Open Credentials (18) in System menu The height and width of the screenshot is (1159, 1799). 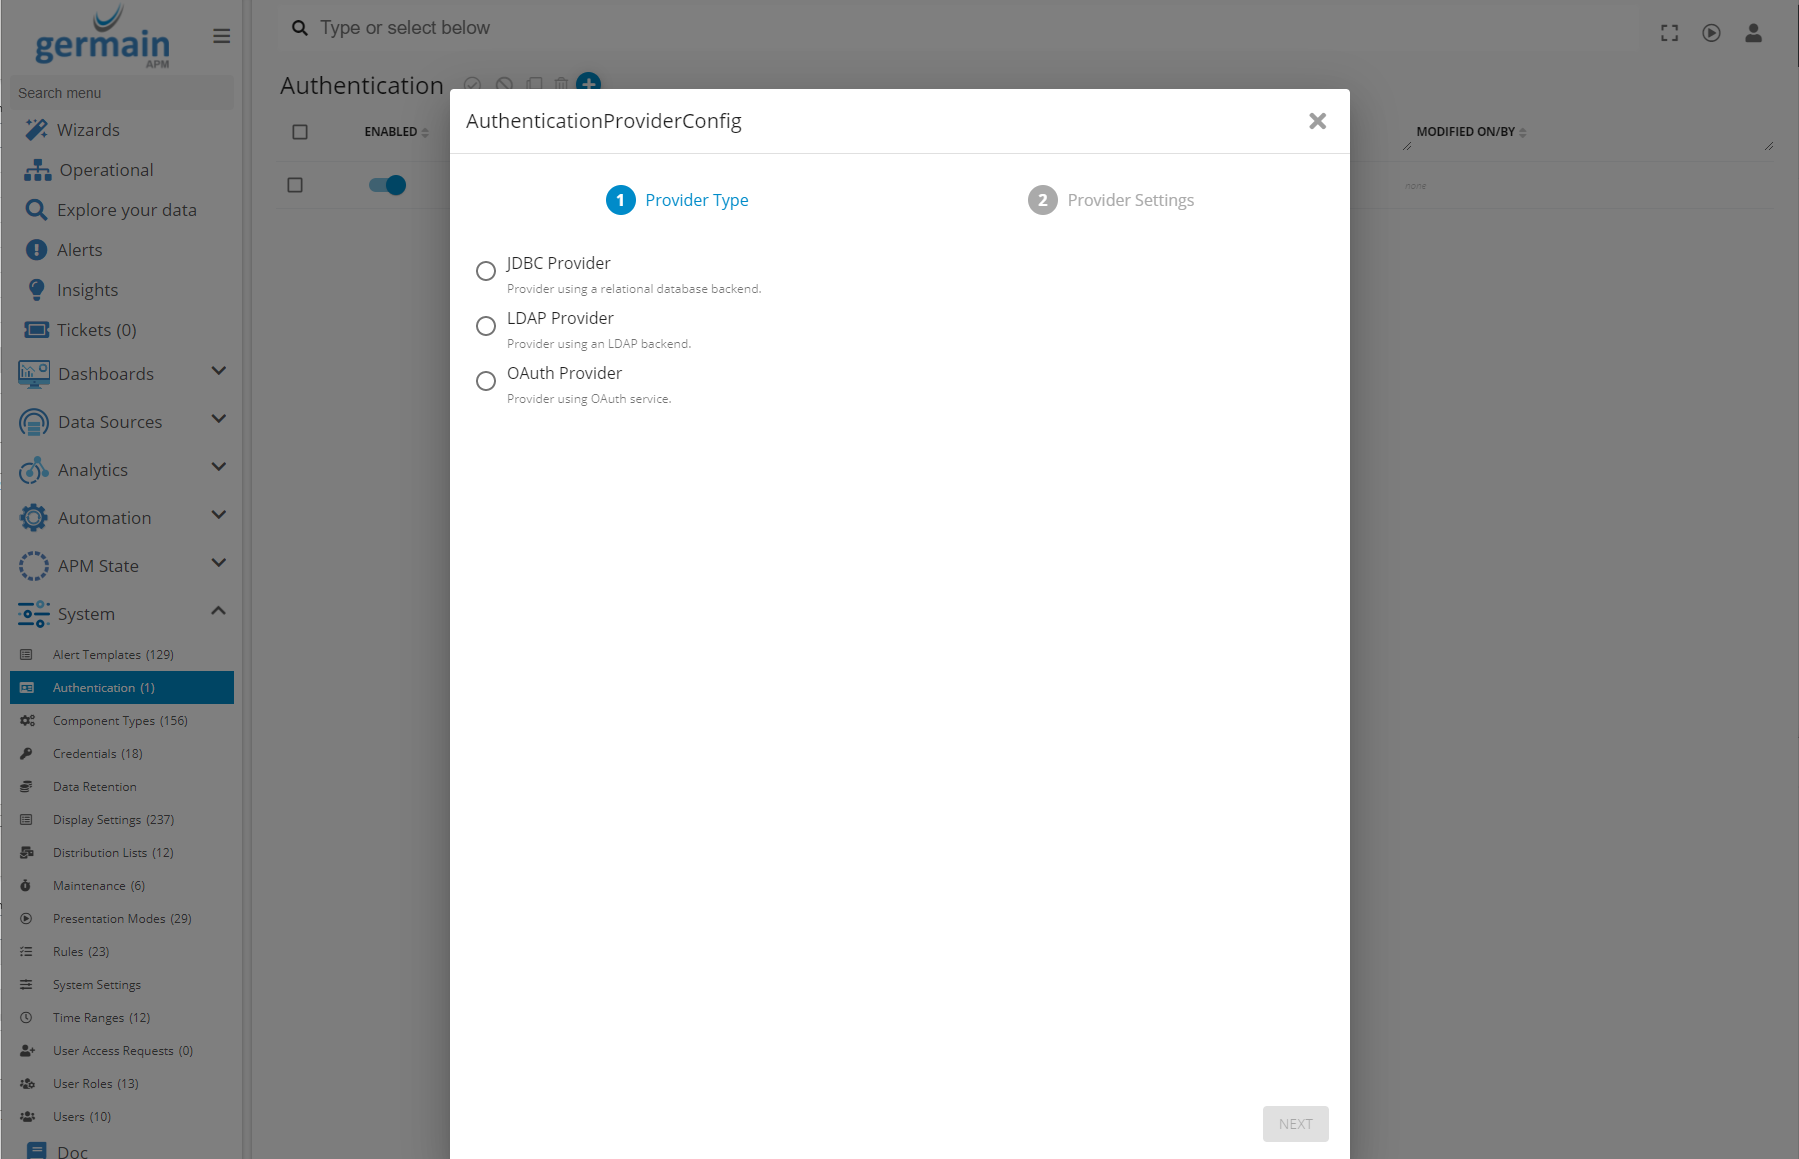[x=97, y=753]
